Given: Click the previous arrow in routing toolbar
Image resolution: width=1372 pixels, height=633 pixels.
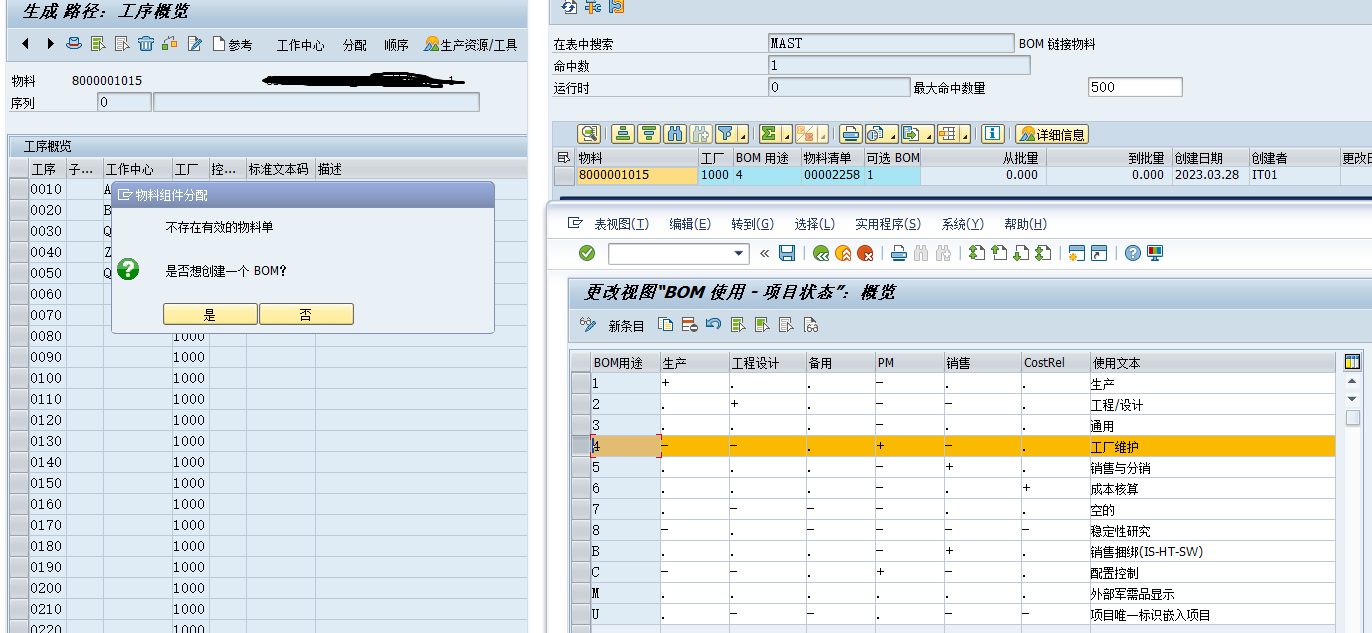Looking at the screenshot, I should pyautogui.click(x=25, y=44).
